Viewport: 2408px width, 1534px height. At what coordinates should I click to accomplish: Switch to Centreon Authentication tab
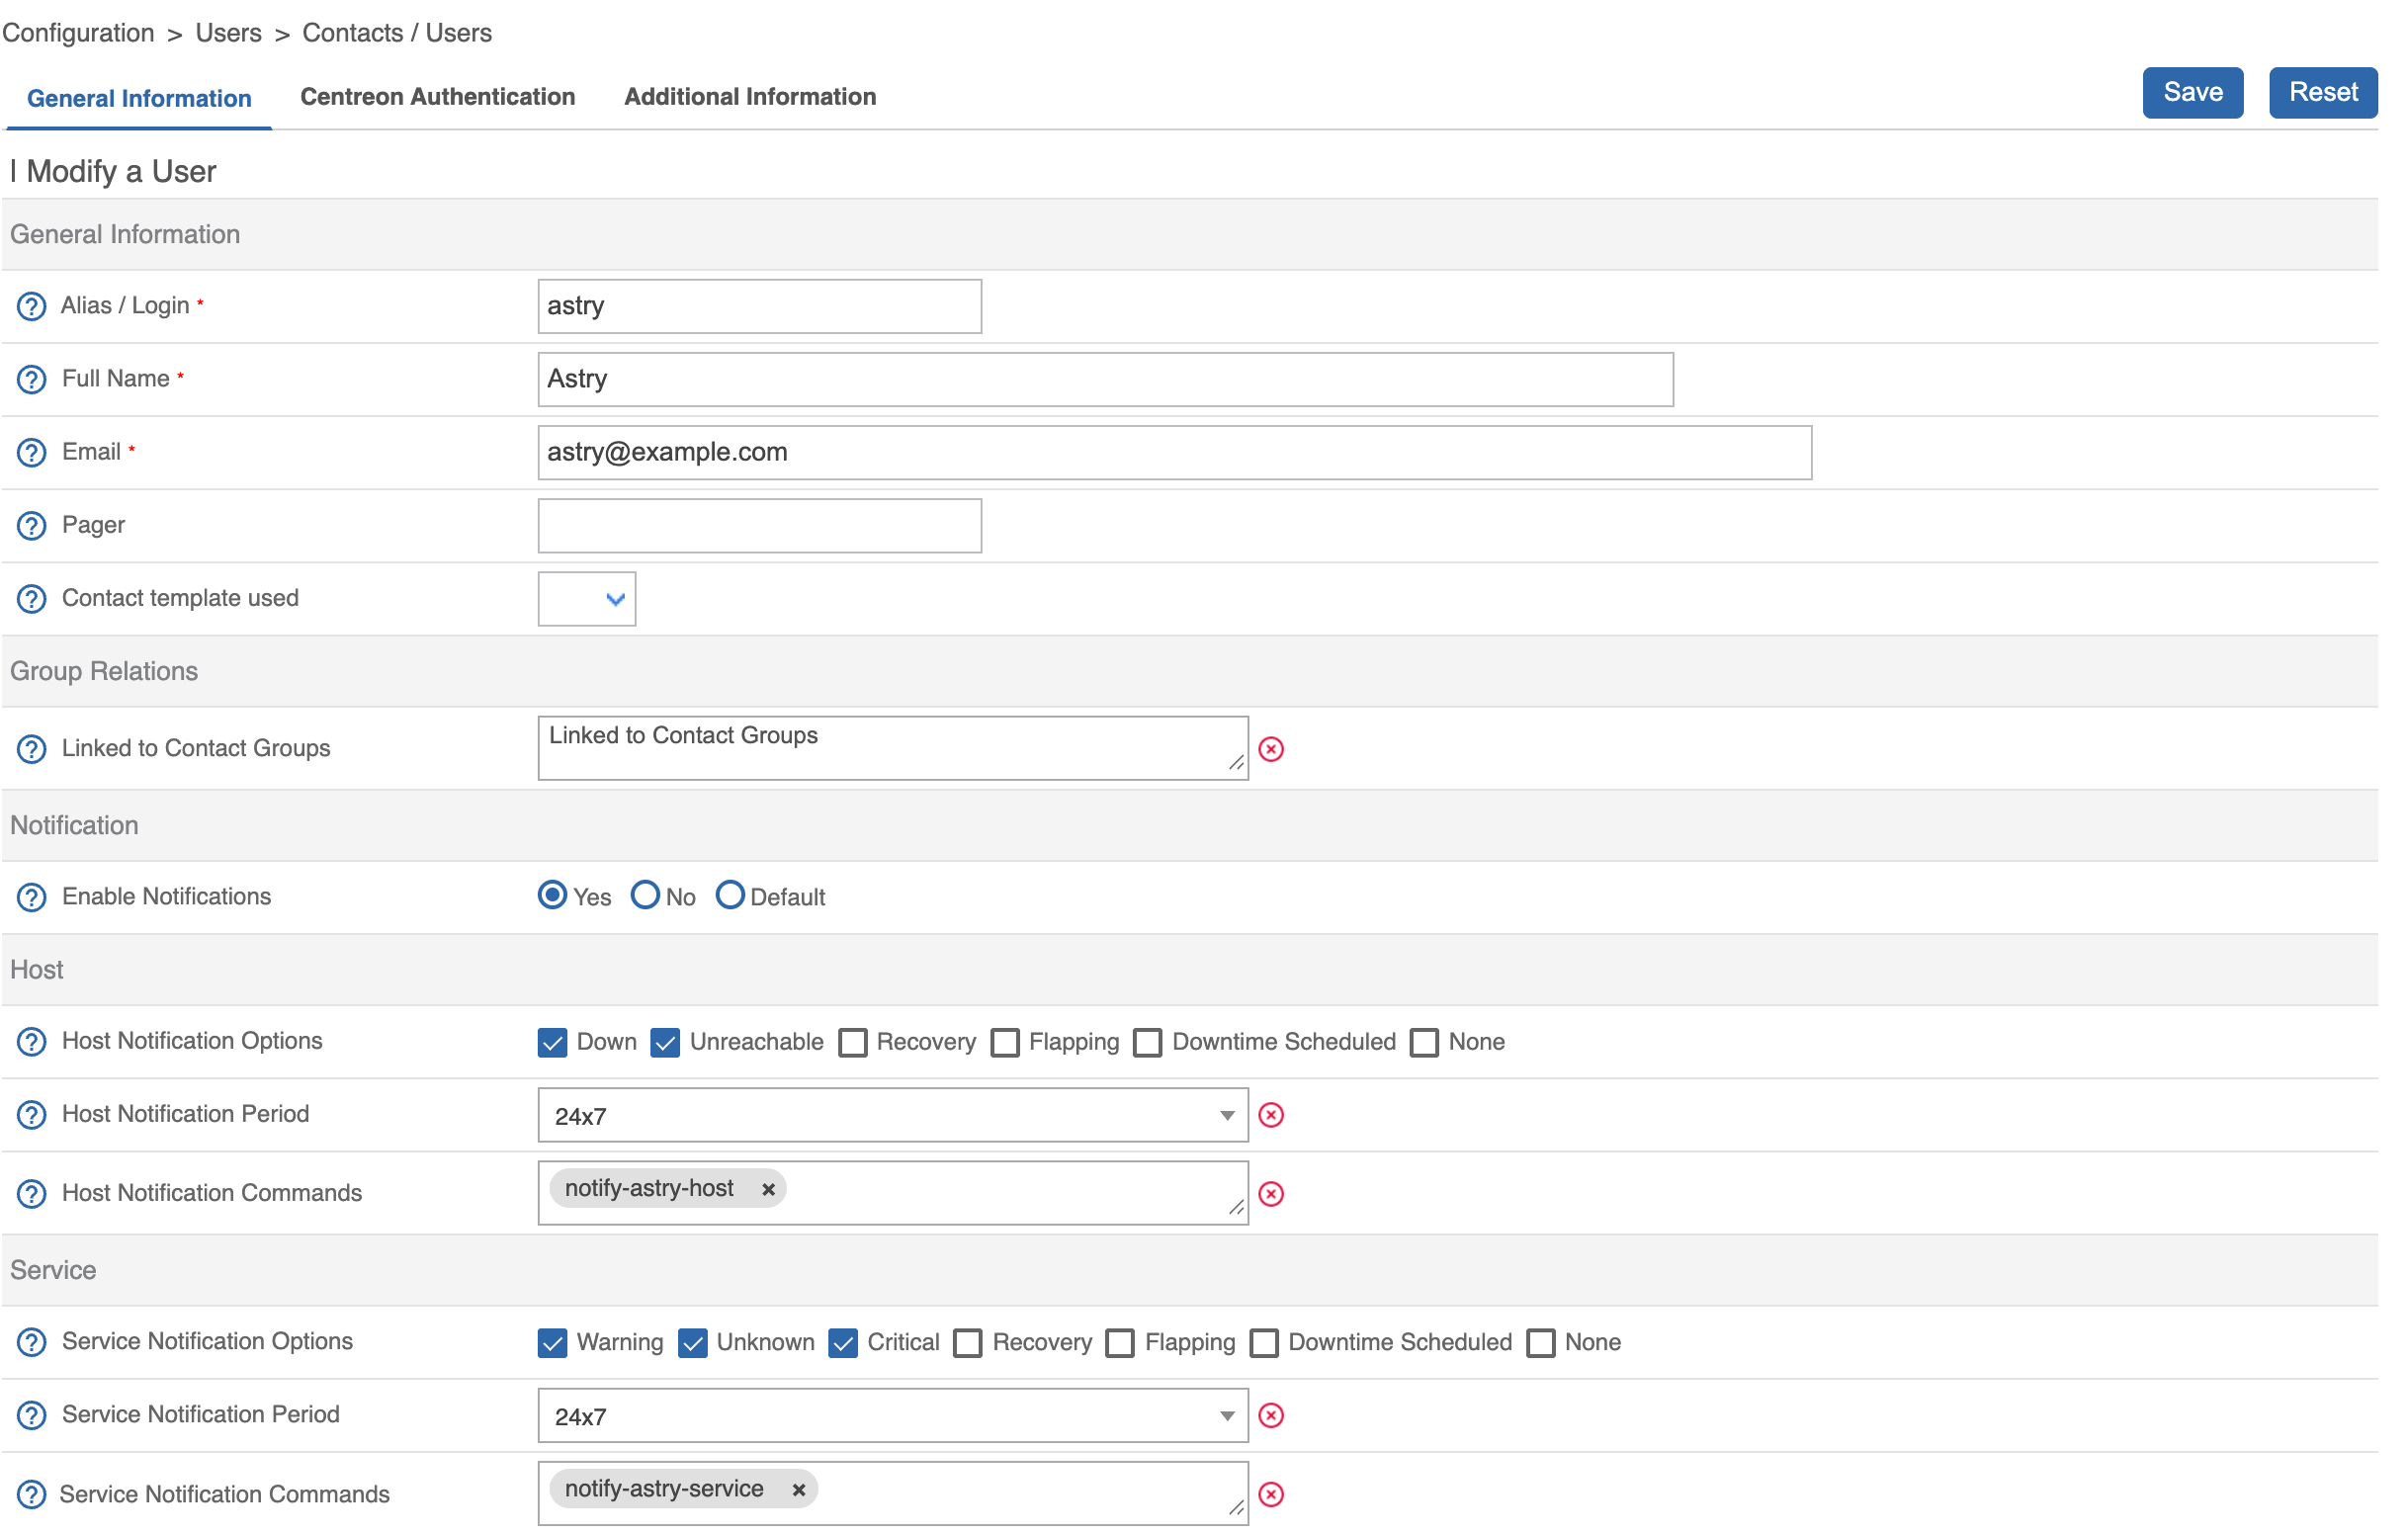437,97
